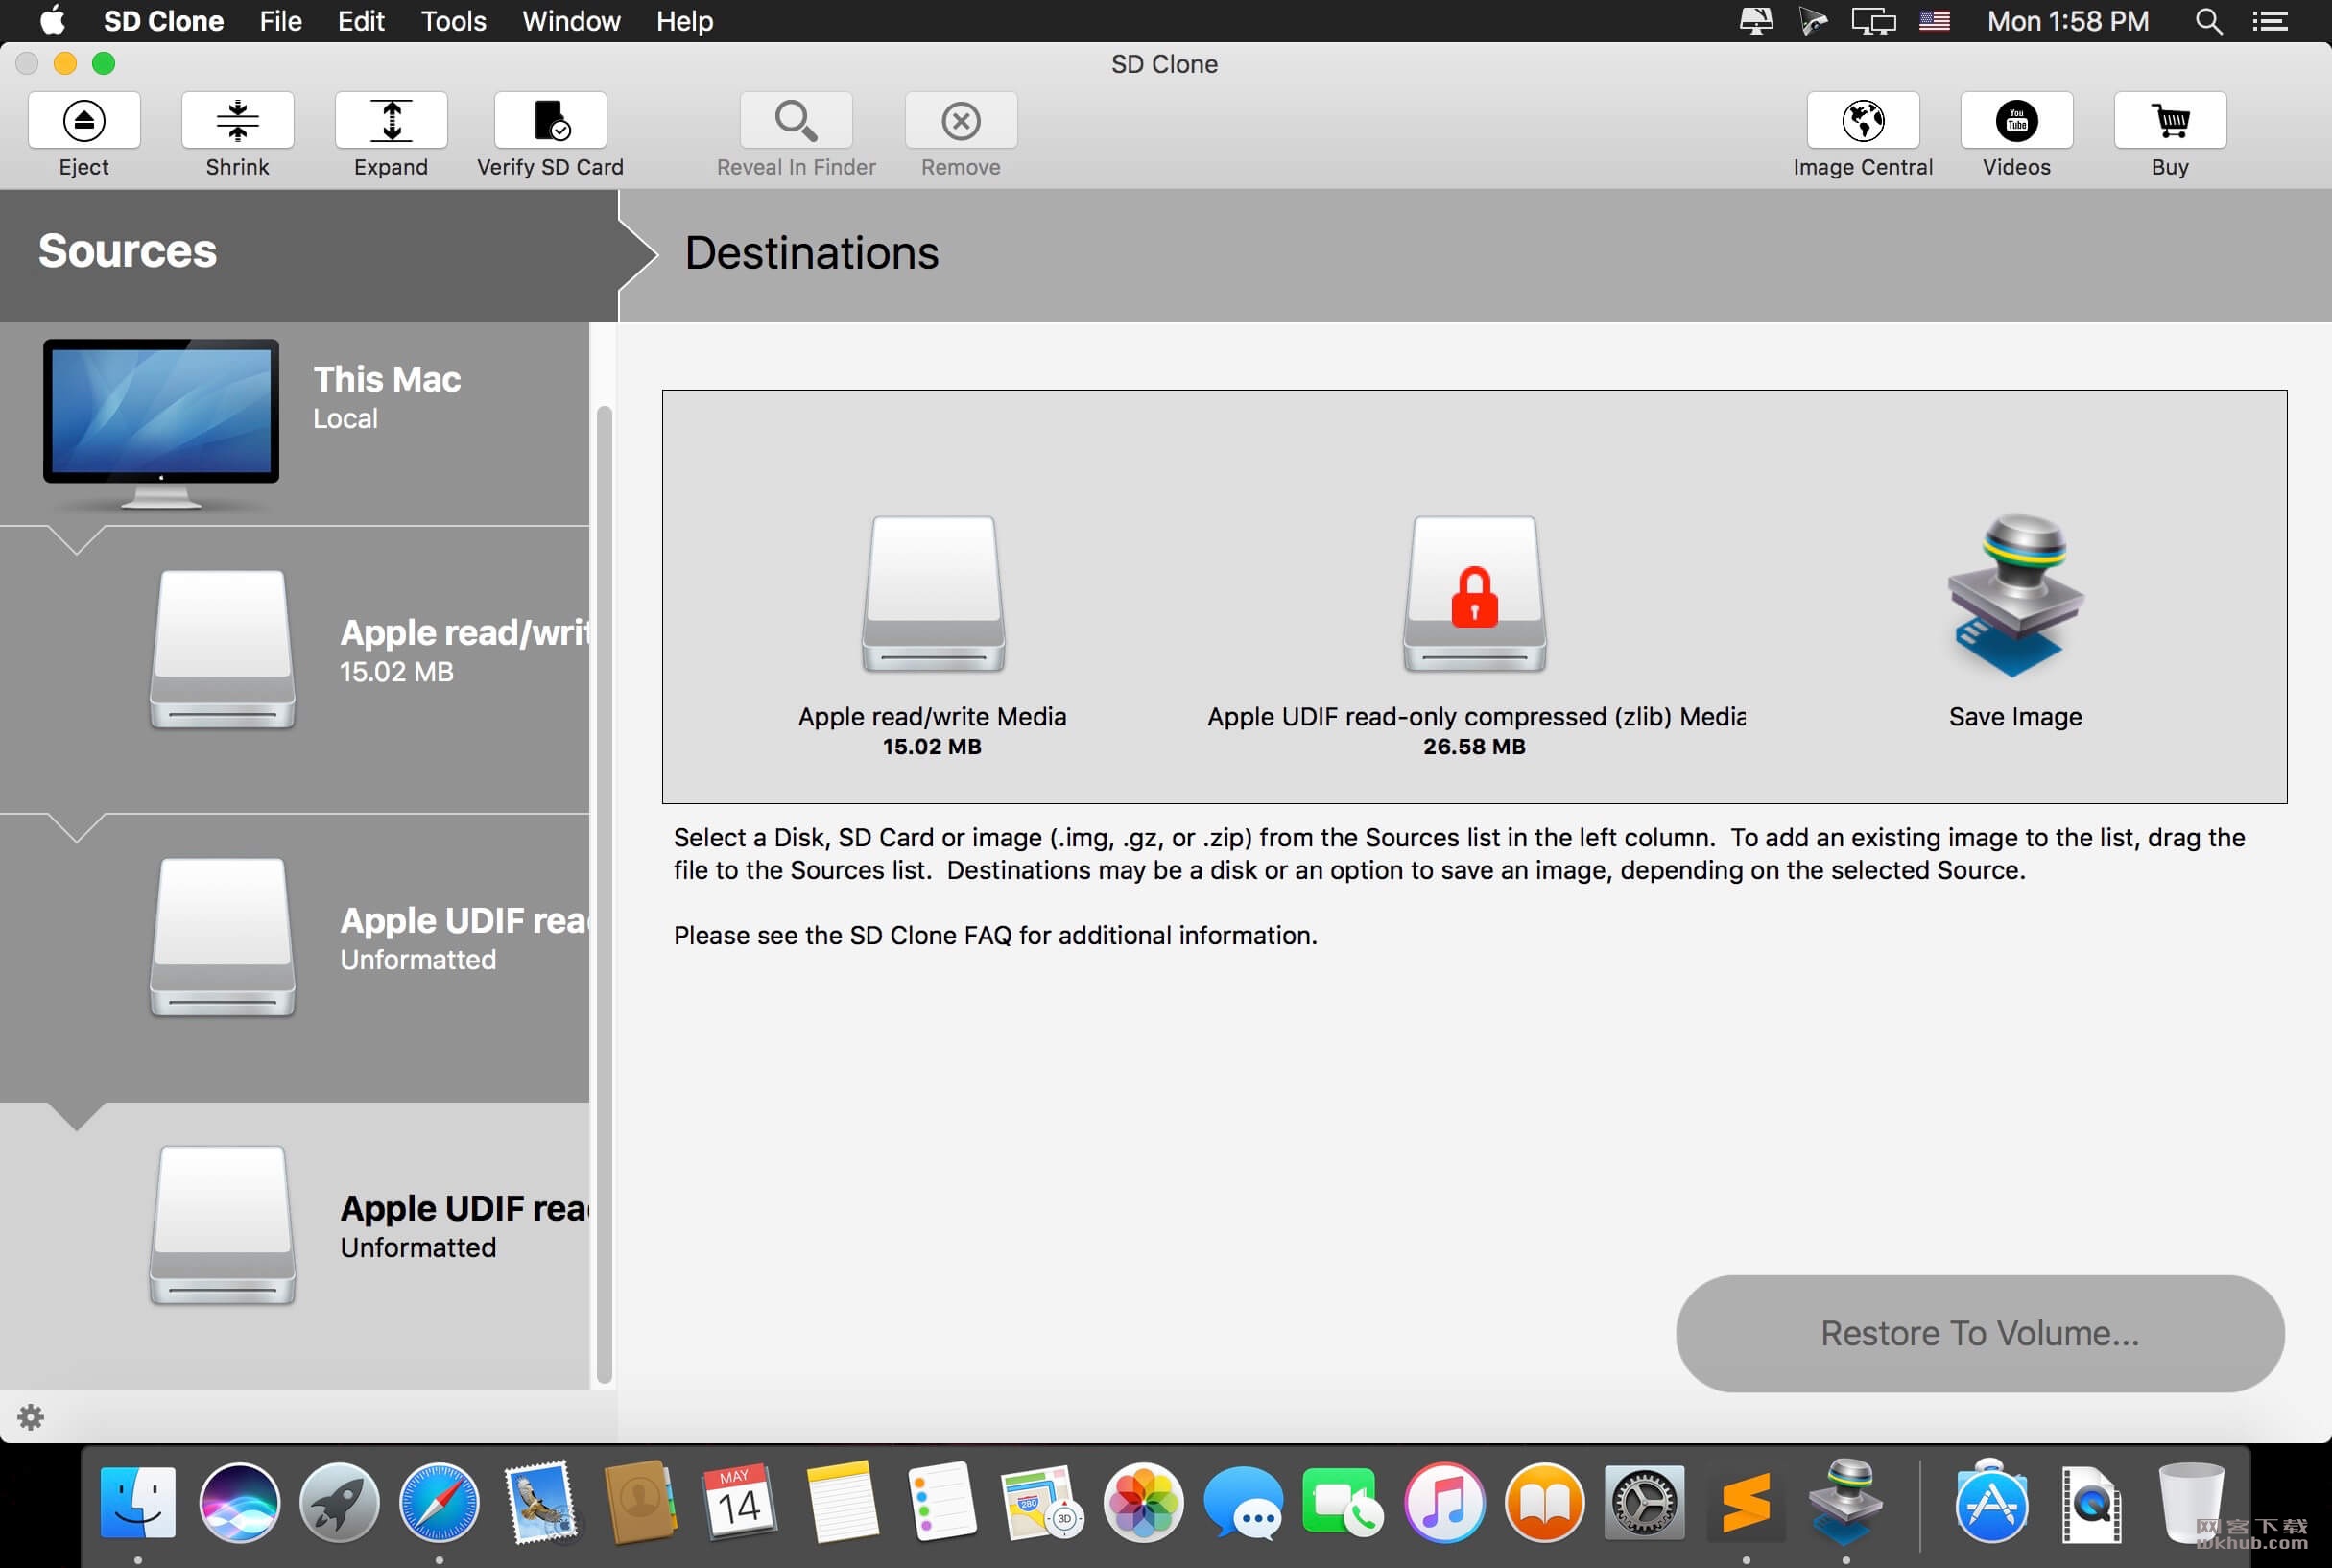Select the middle Apple UDIF Unformatted source
This screenshot has height=1568, width=2332.
295,958
